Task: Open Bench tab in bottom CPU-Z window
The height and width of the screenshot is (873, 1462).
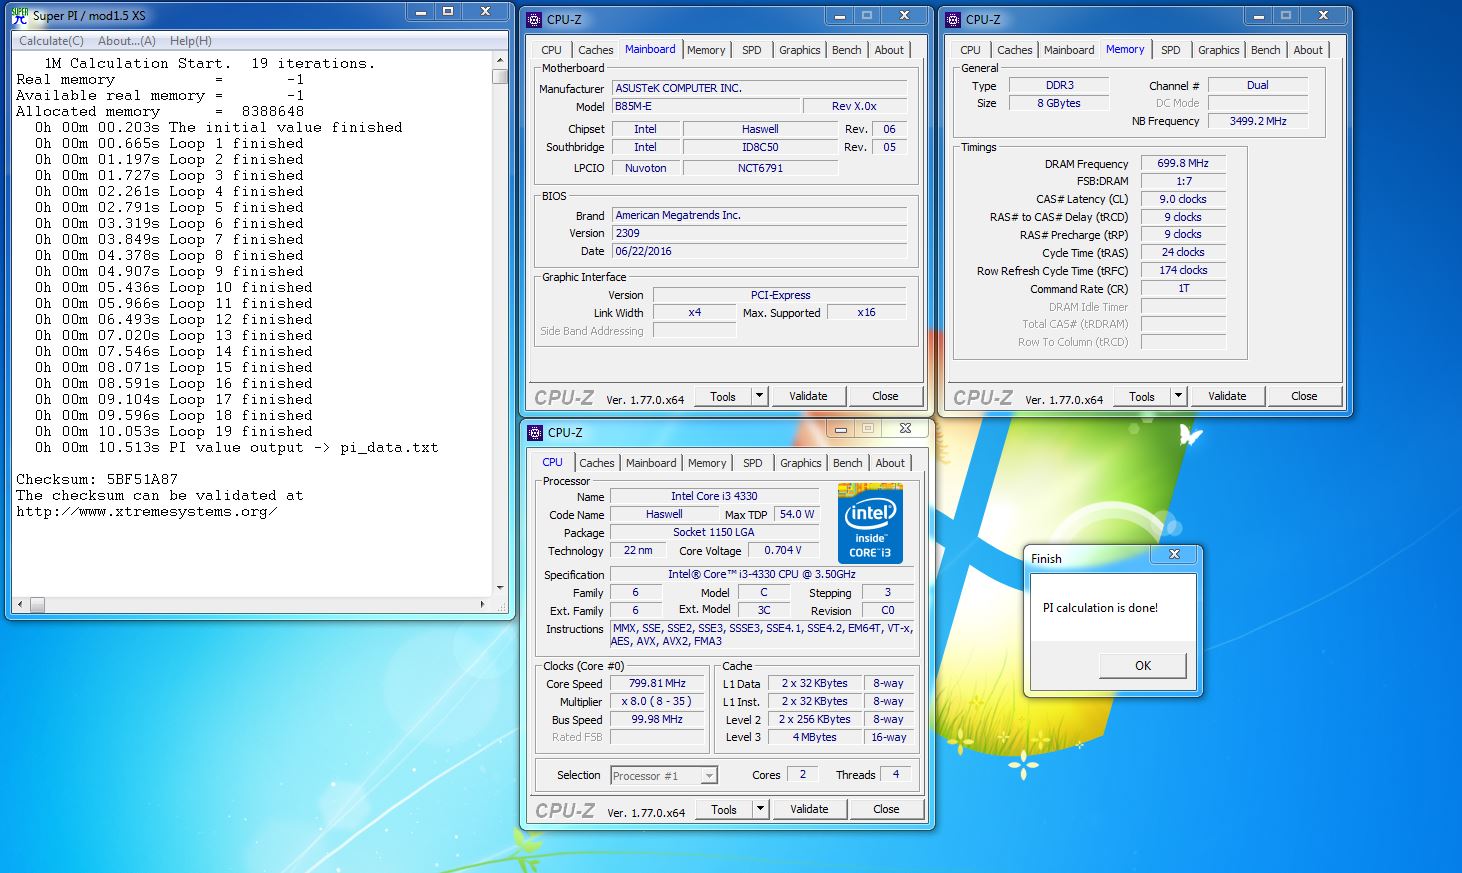Action: point(847,463)
